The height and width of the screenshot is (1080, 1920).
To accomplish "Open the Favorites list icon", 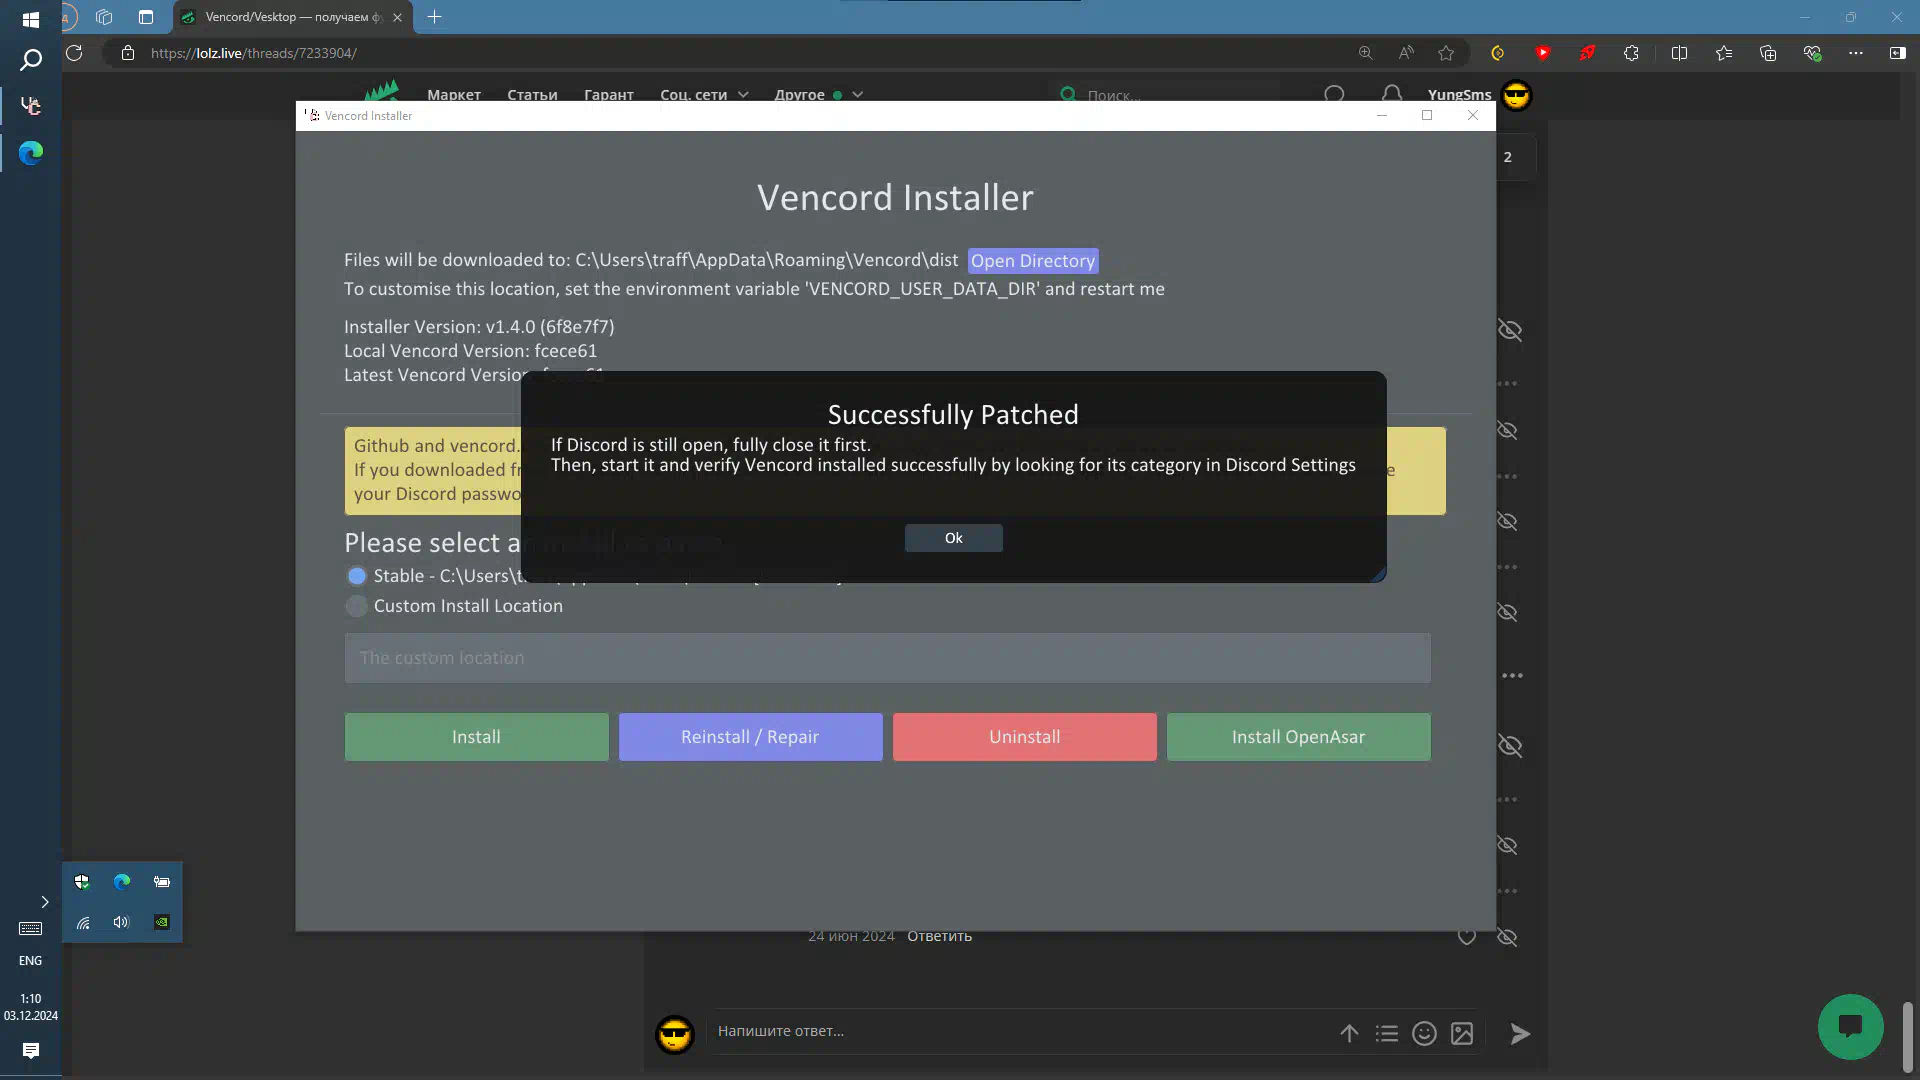I will click(x=1724, y=53).
